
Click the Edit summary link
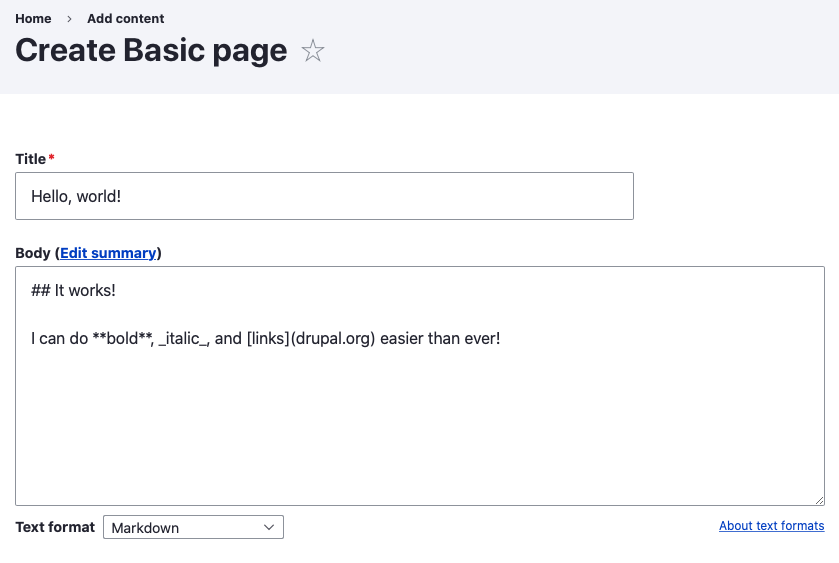108,253
